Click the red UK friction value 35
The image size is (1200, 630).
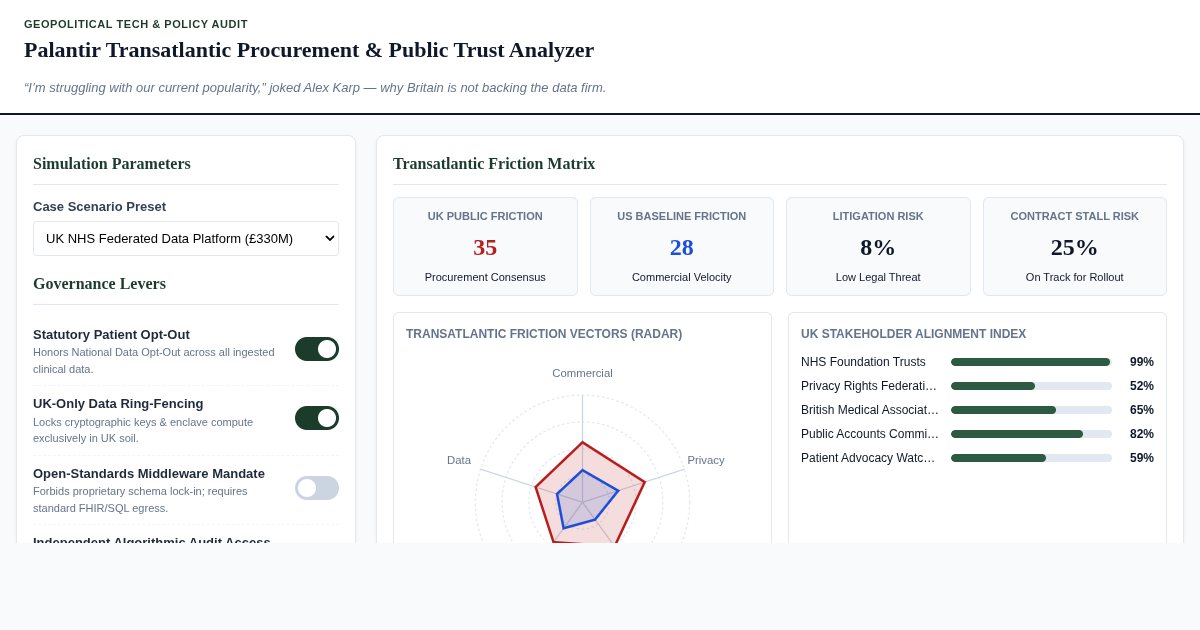point(485,247)
